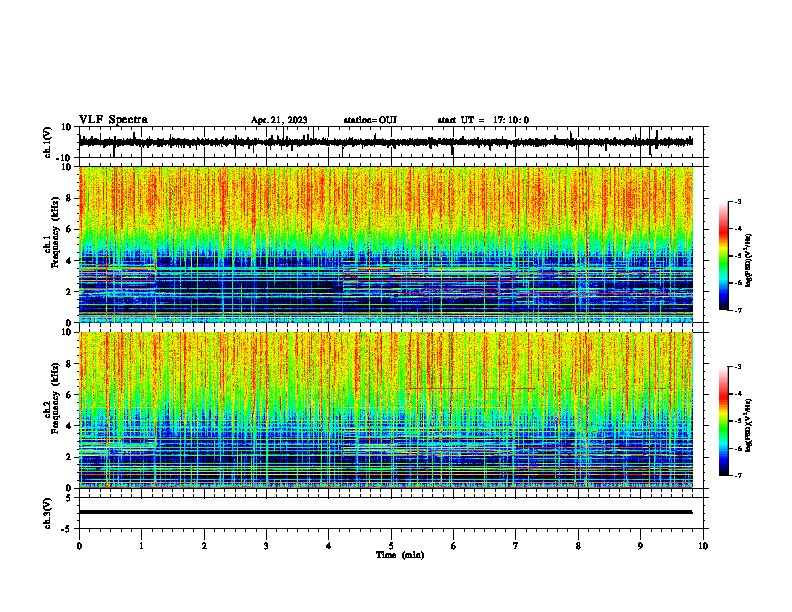The height and width of the screenshot is (612, 792).
Task: Click the "8" frequency tick of ch.1 spectrogram
Action: coord(69,198)
